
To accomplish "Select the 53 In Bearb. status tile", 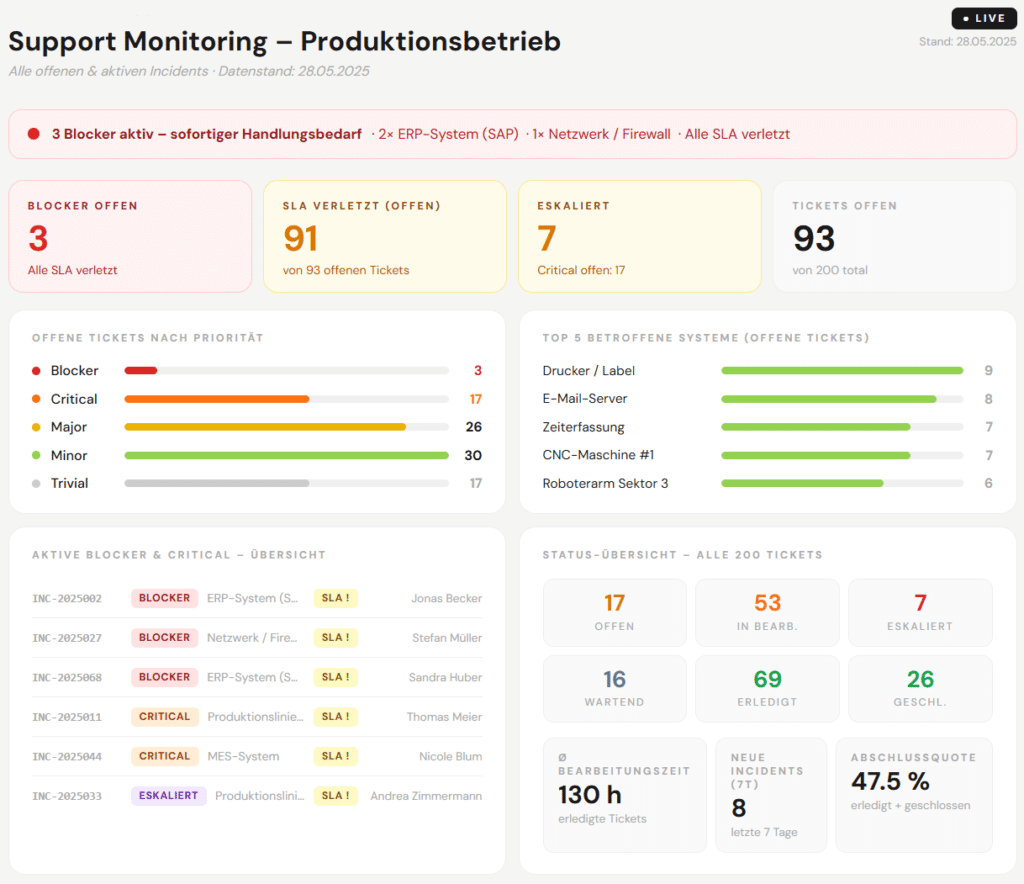I will pyautogui.click(x=767, y=612).
